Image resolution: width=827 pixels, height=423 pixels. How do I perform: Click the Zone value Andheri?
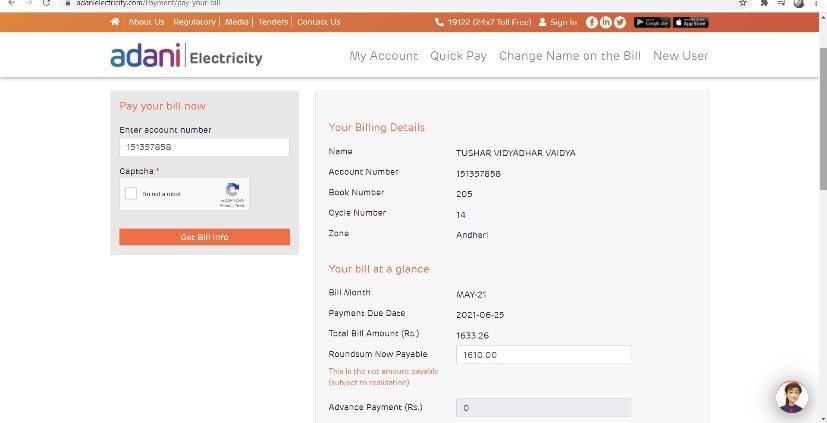click(x=472, y=235)
